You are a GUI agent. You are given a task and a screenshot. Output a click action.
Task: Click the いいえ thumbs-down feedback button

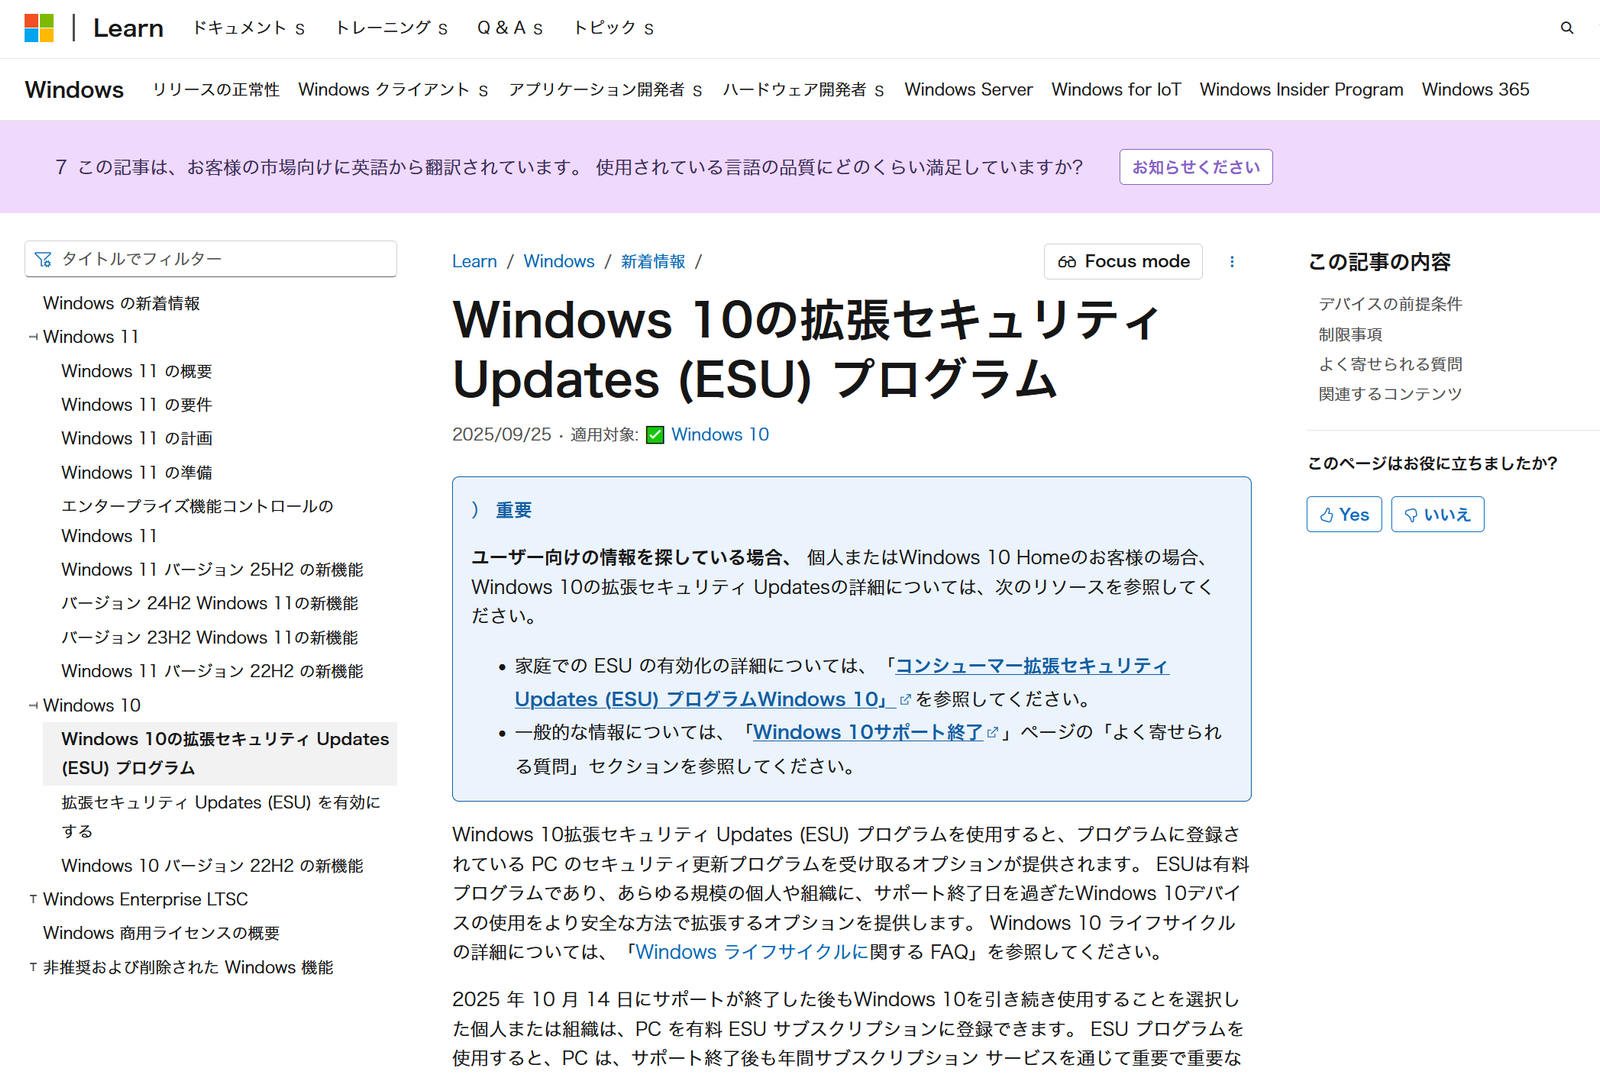point(1437,514)
